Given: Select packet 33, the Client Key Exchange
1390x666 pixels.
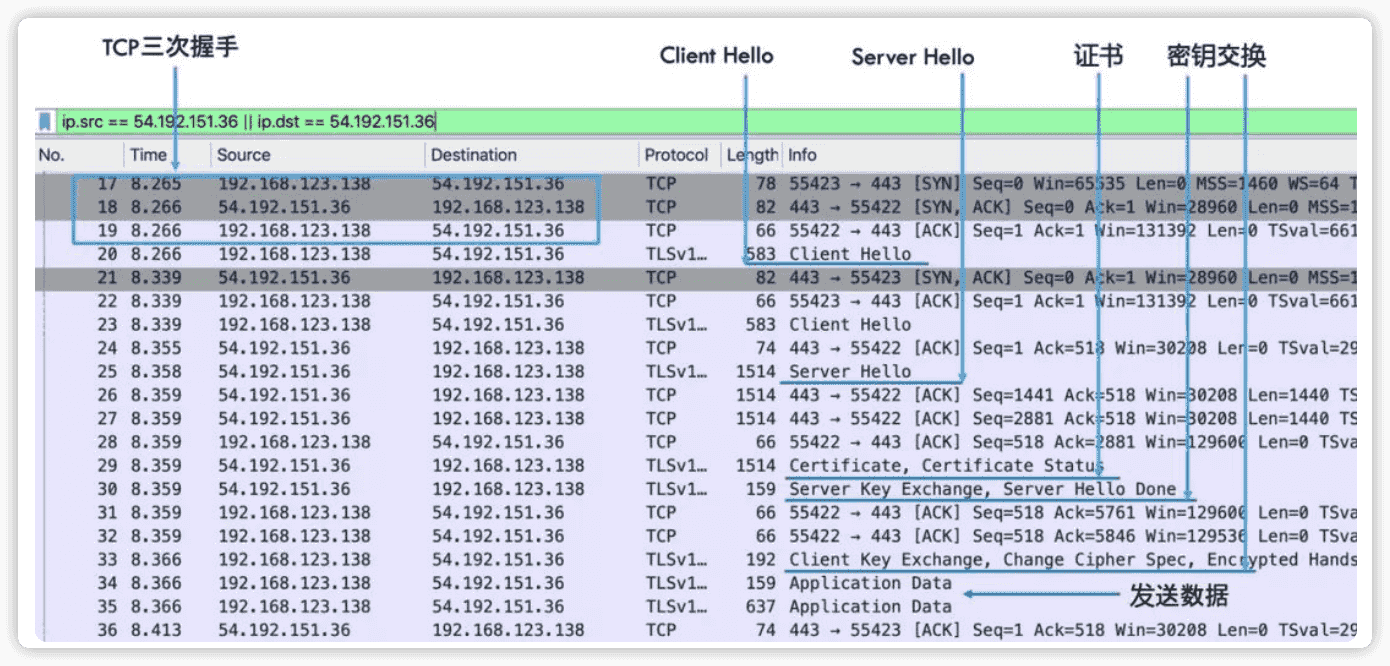Looking at the screenshot, I should click(x=696, y=560).
